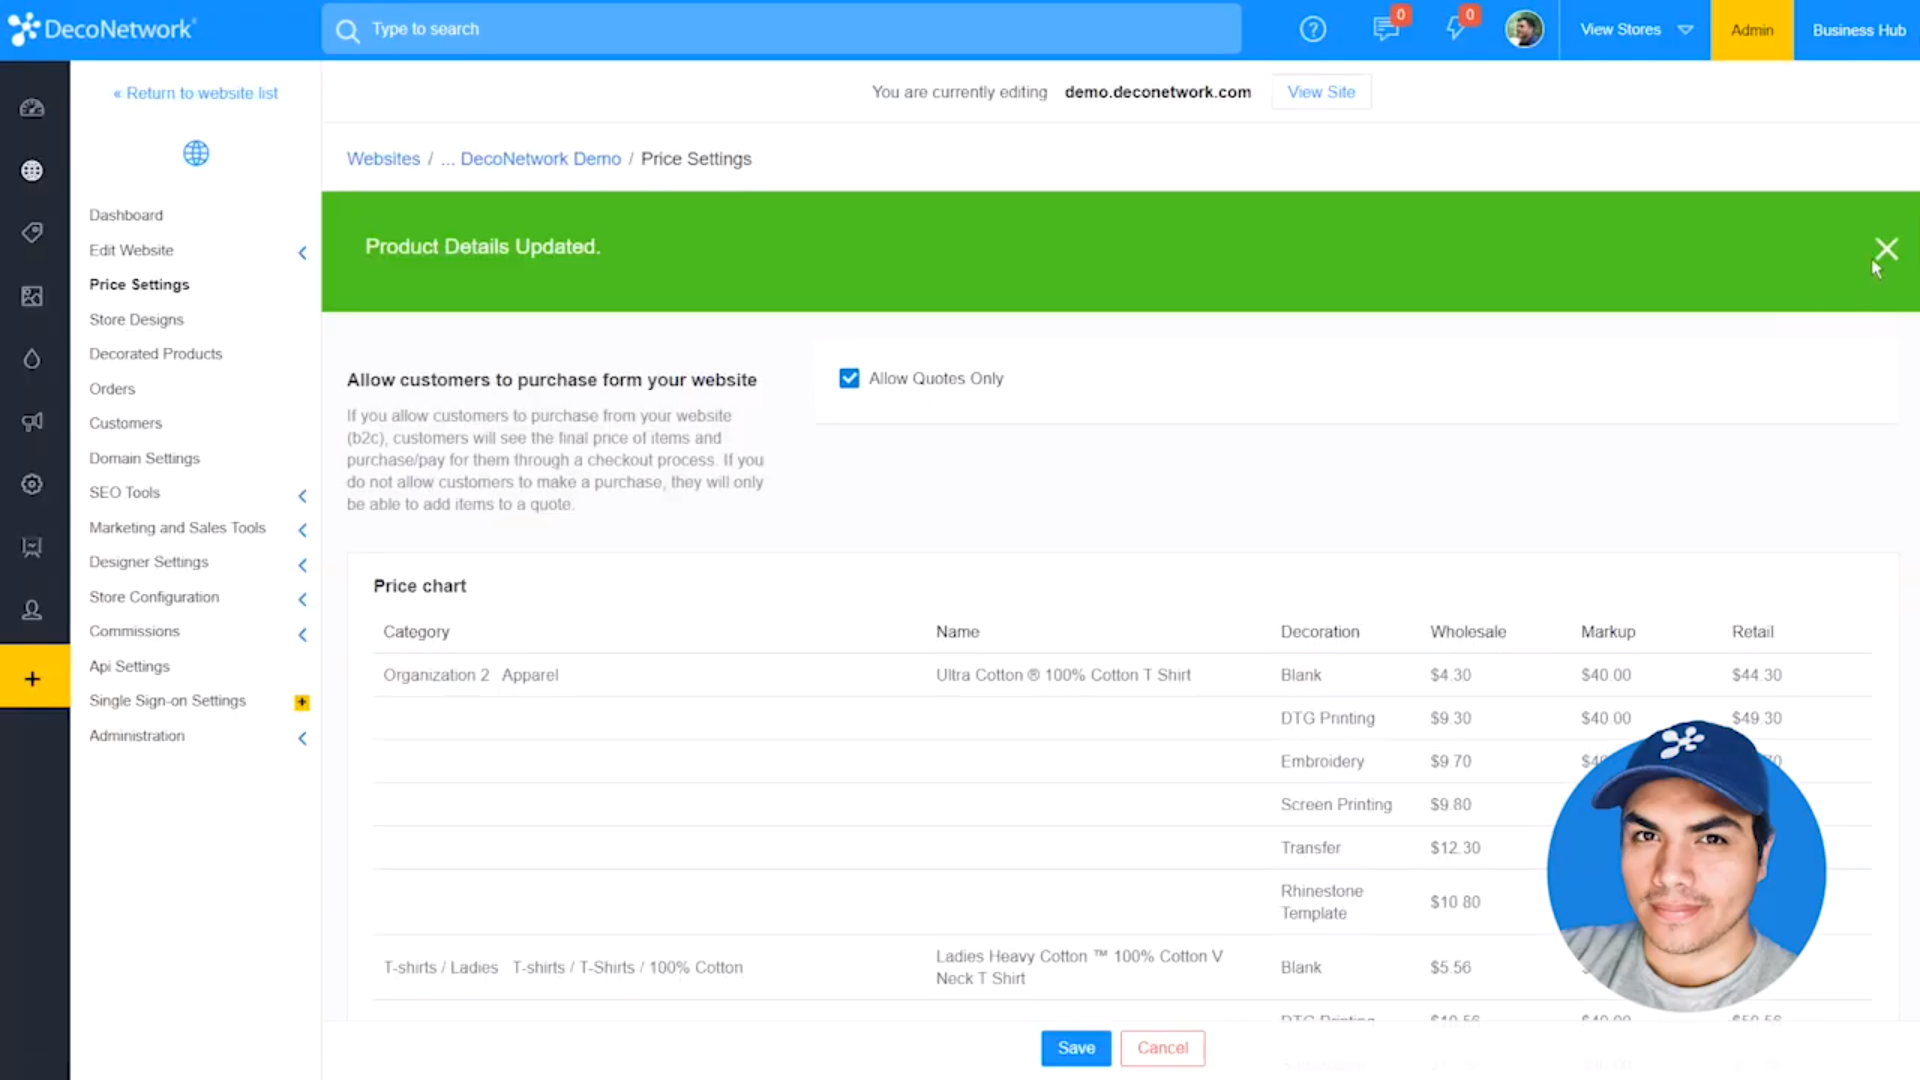The image size is (1920, 1080).
Task: Uncheck the Allow Quotes Only checkbox
Action: [x=848, y=378]
